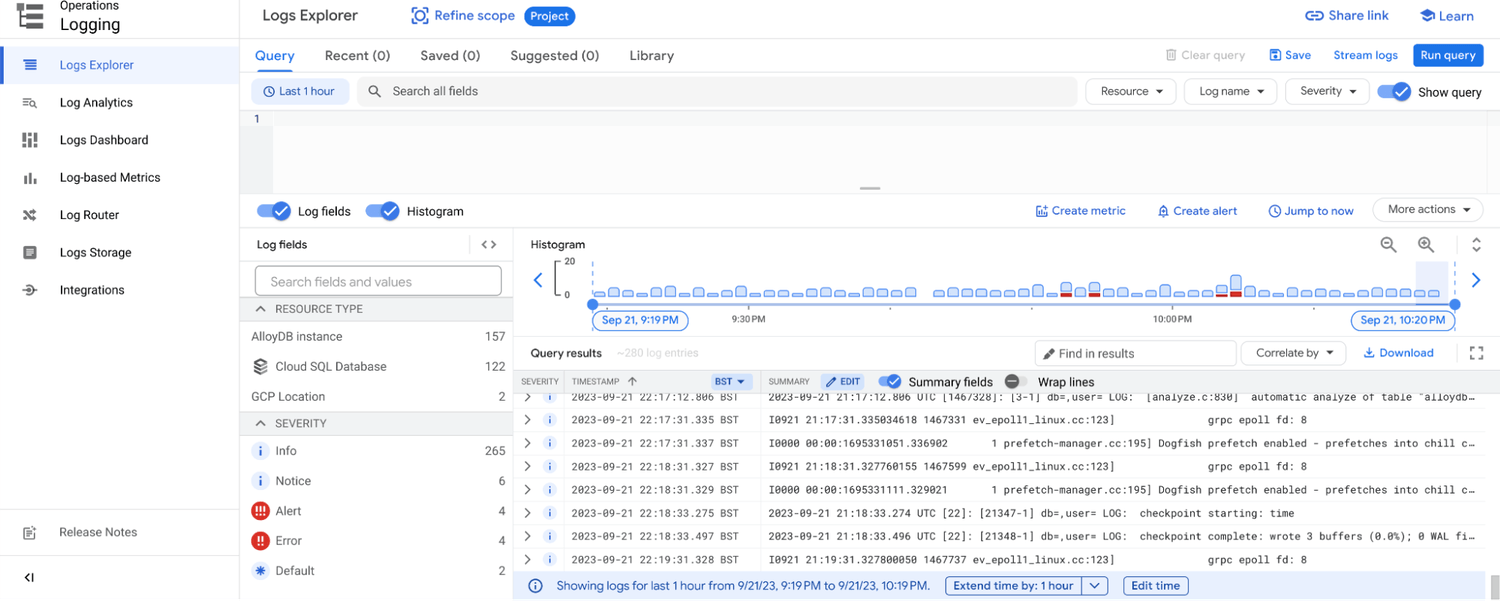Expand log entry at 22:18:33.275 BST
This screenshot has height=601, width=1500.
[527, 513]
